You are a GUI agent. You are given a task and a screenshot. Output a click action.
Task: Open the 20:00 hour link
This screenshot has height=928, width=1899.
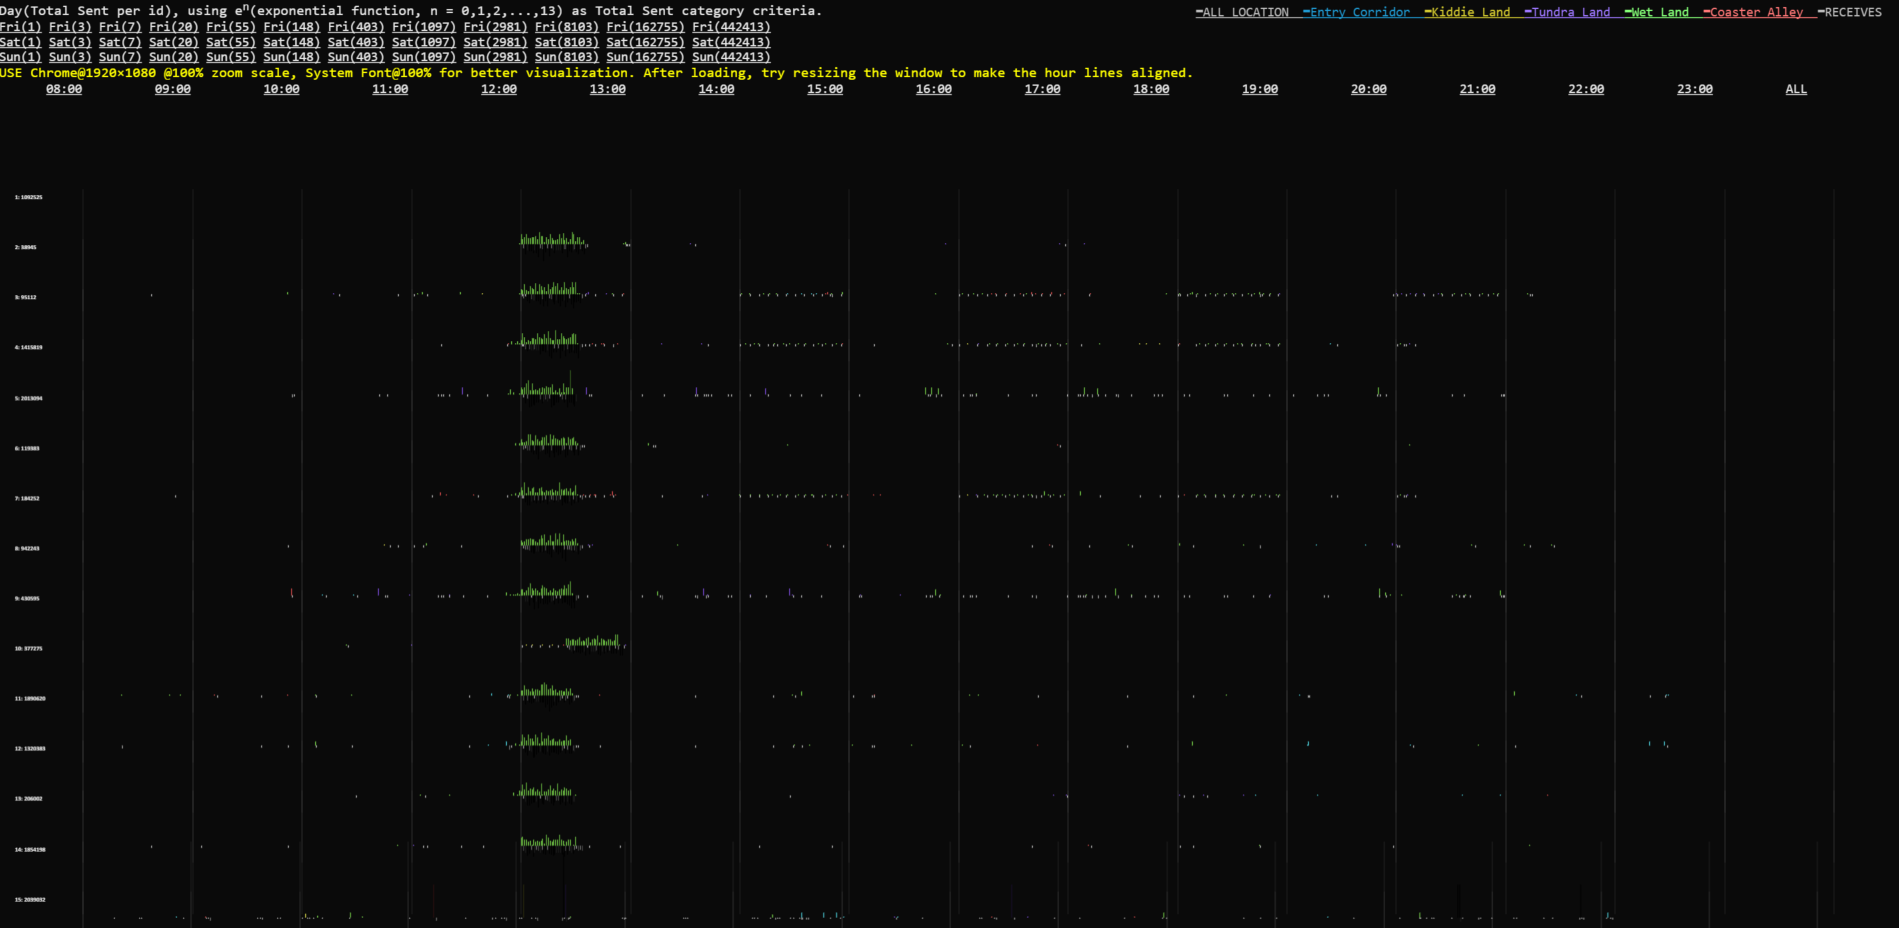[1369, 89]
